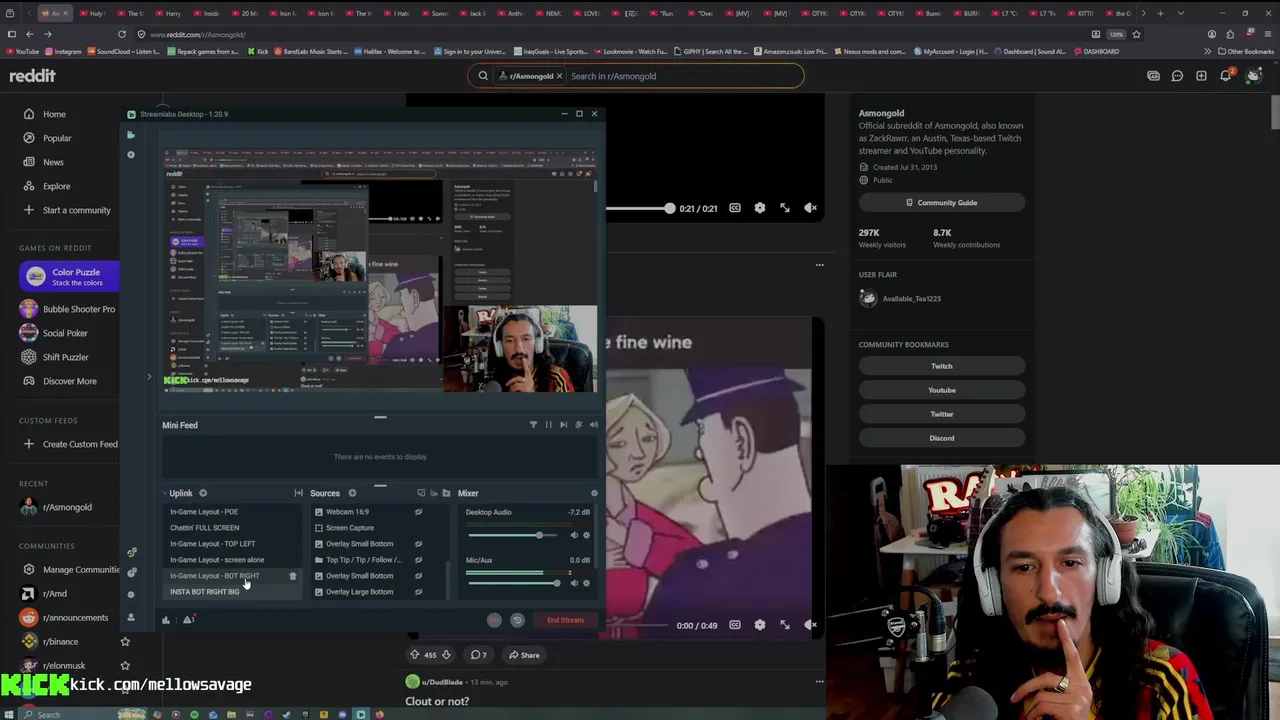Screen dimensions: 1280x720
Task: Open the Streamlabs notifications warning icon
Action: point(187,620)
